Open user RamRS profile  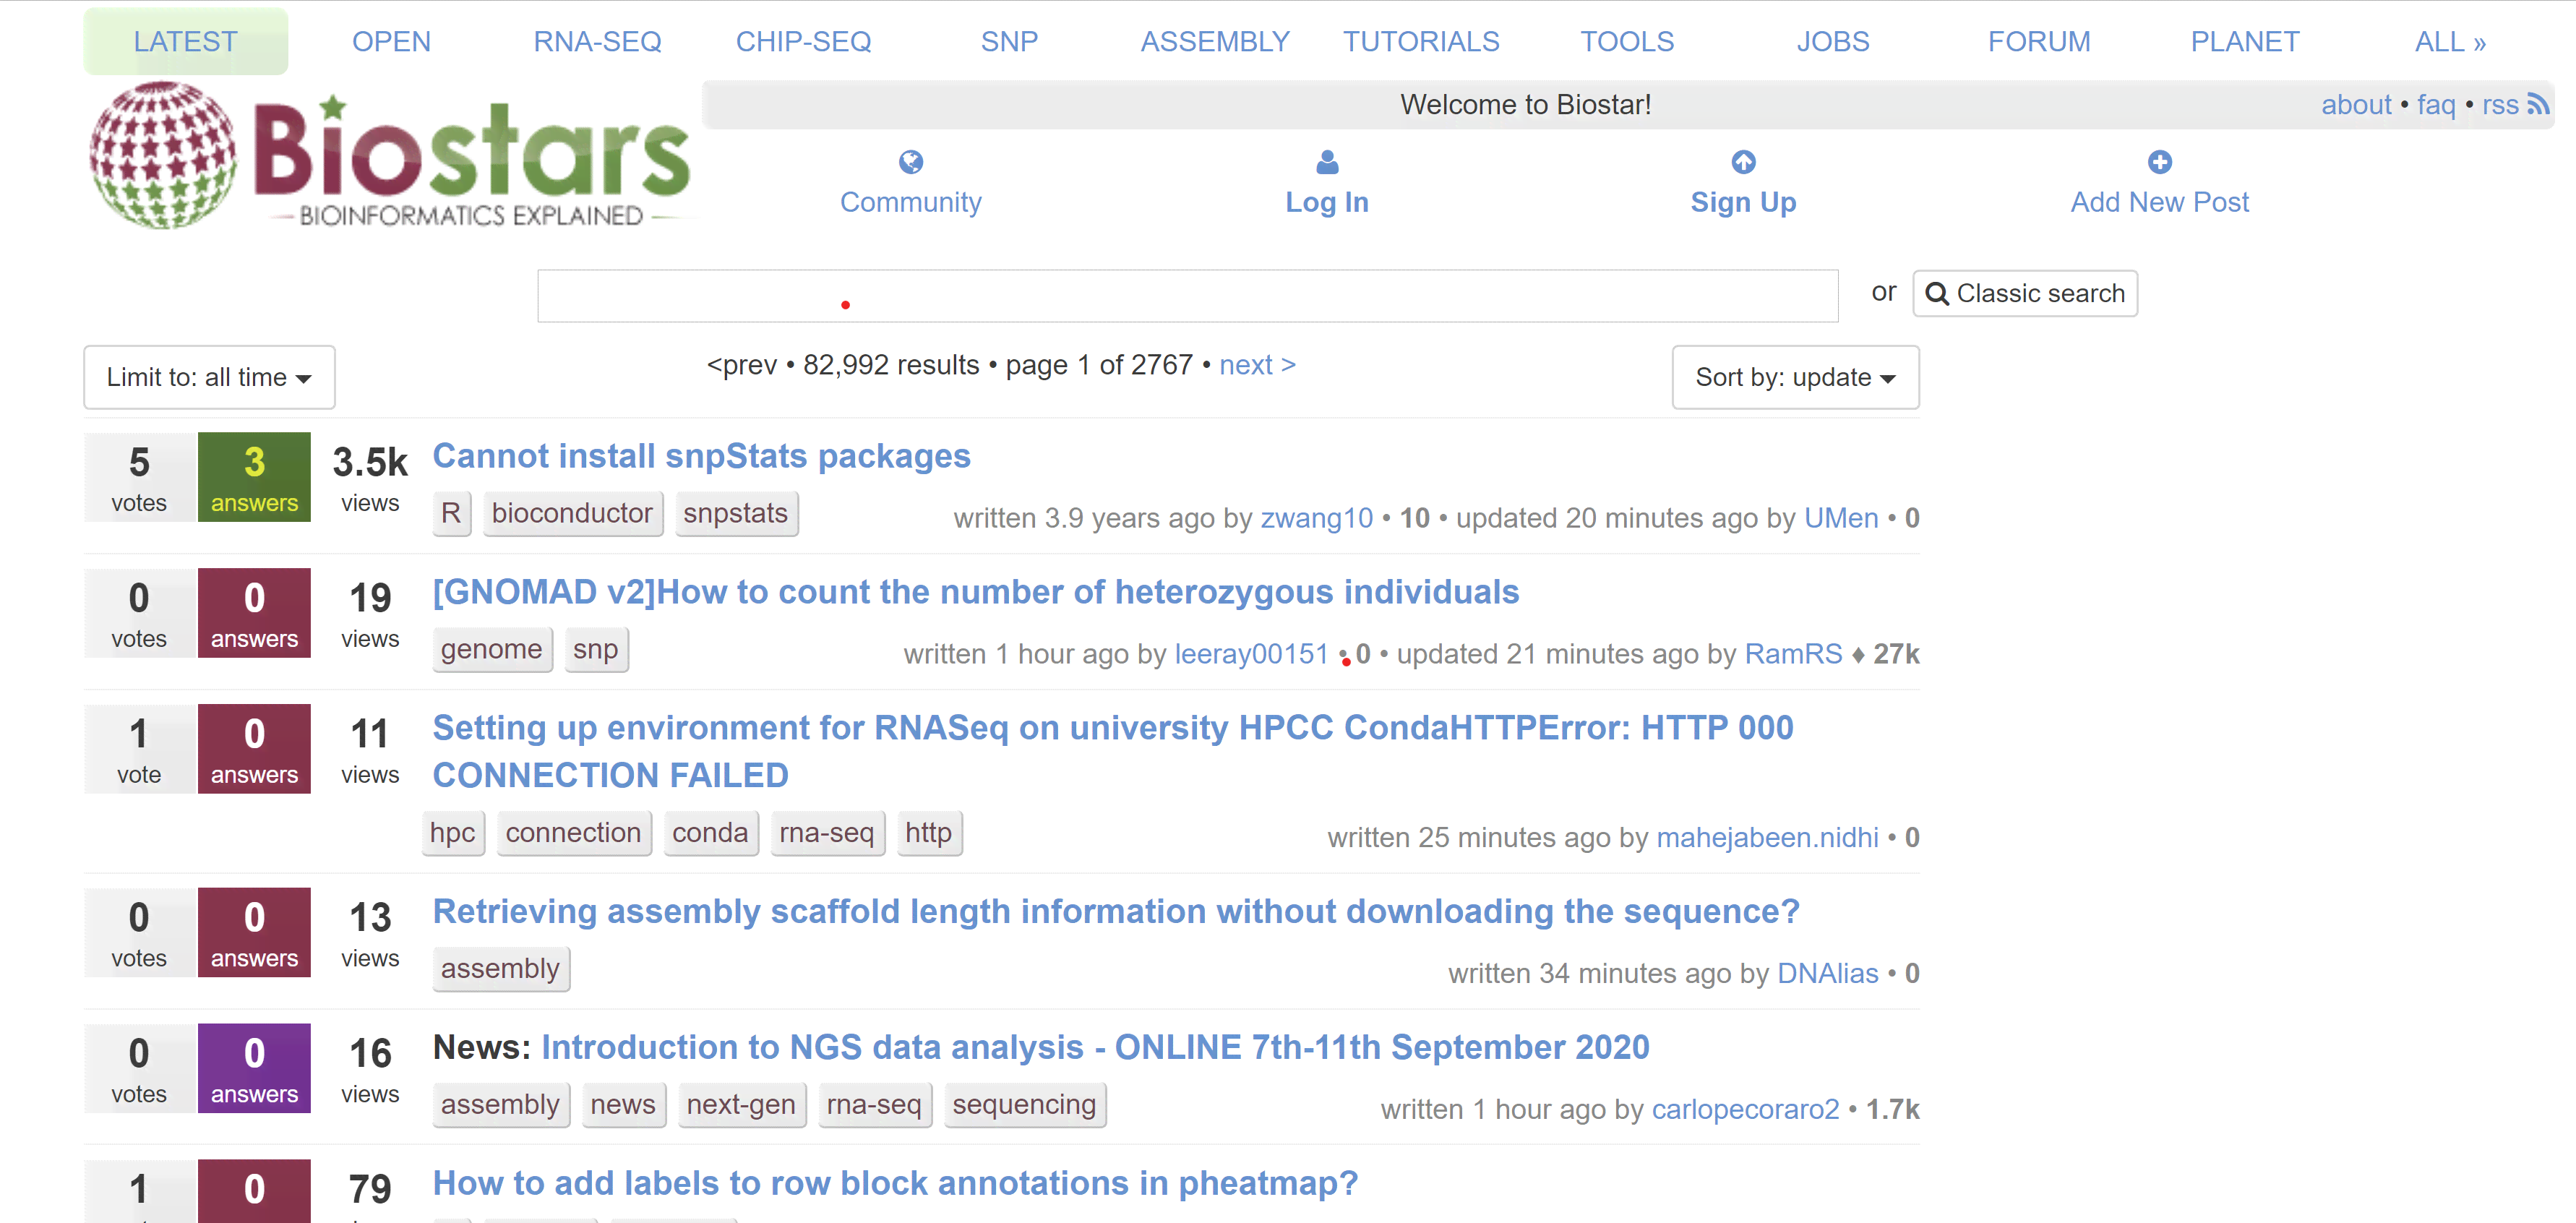pos(1793,654)
